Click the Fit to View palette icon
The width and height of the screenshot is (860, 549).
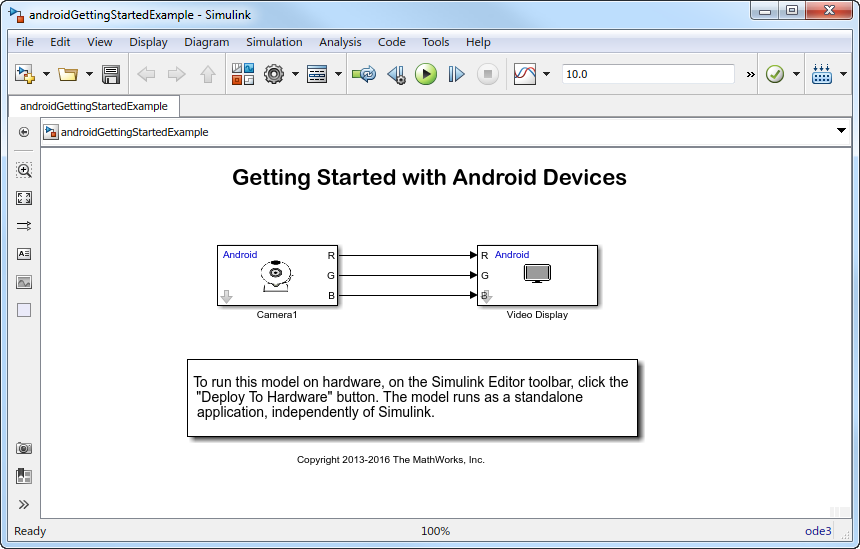tap(24, 198)
